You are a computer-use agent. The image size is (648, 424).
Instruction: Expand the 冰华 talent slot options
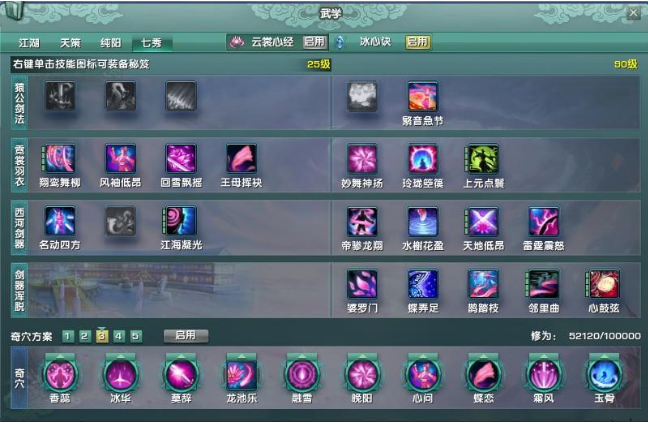tap(121, 374)
